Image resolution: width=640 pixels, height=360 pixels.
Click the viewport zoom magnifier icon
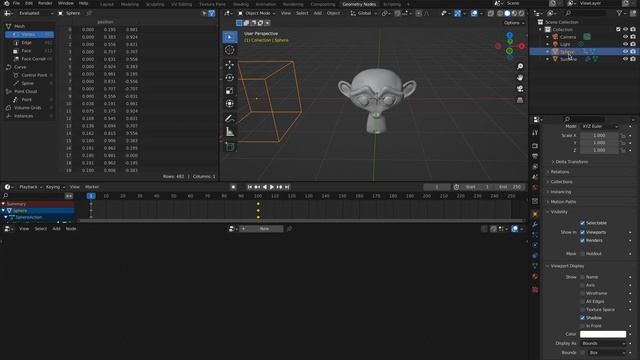click(520, 66)
